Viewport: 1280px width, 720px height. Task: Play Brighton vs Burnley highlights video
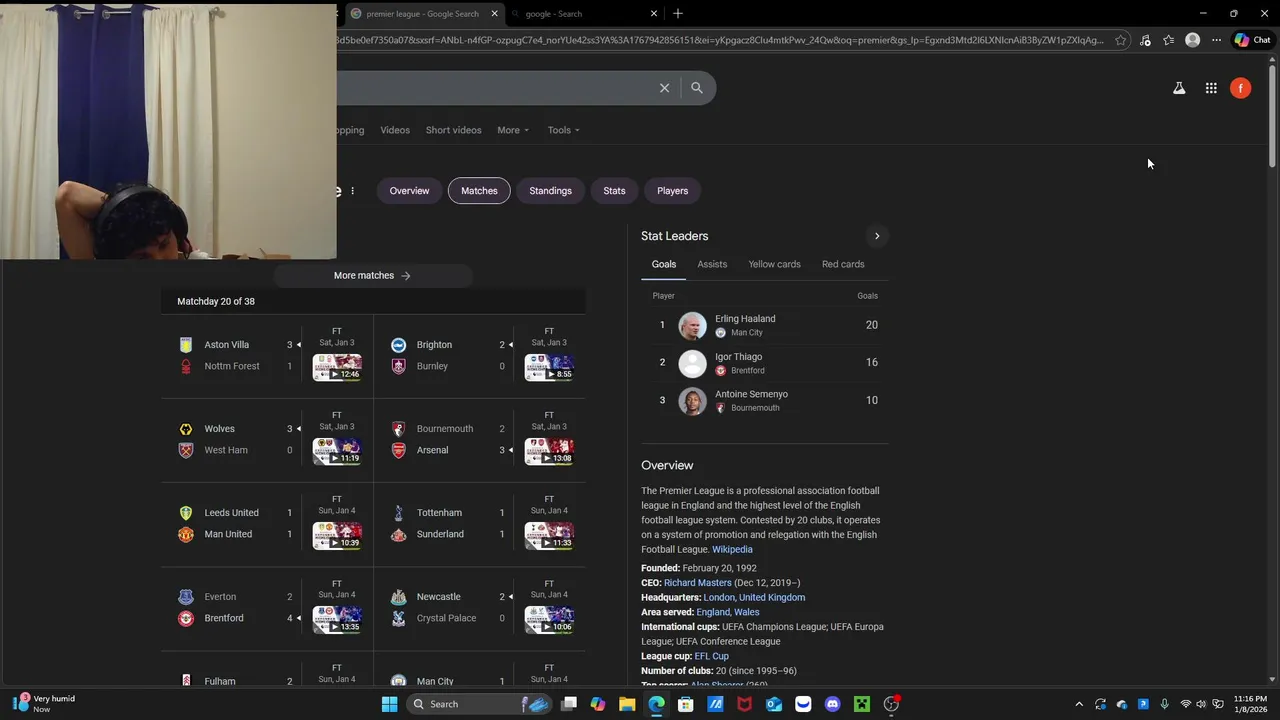tap(549, 367)
